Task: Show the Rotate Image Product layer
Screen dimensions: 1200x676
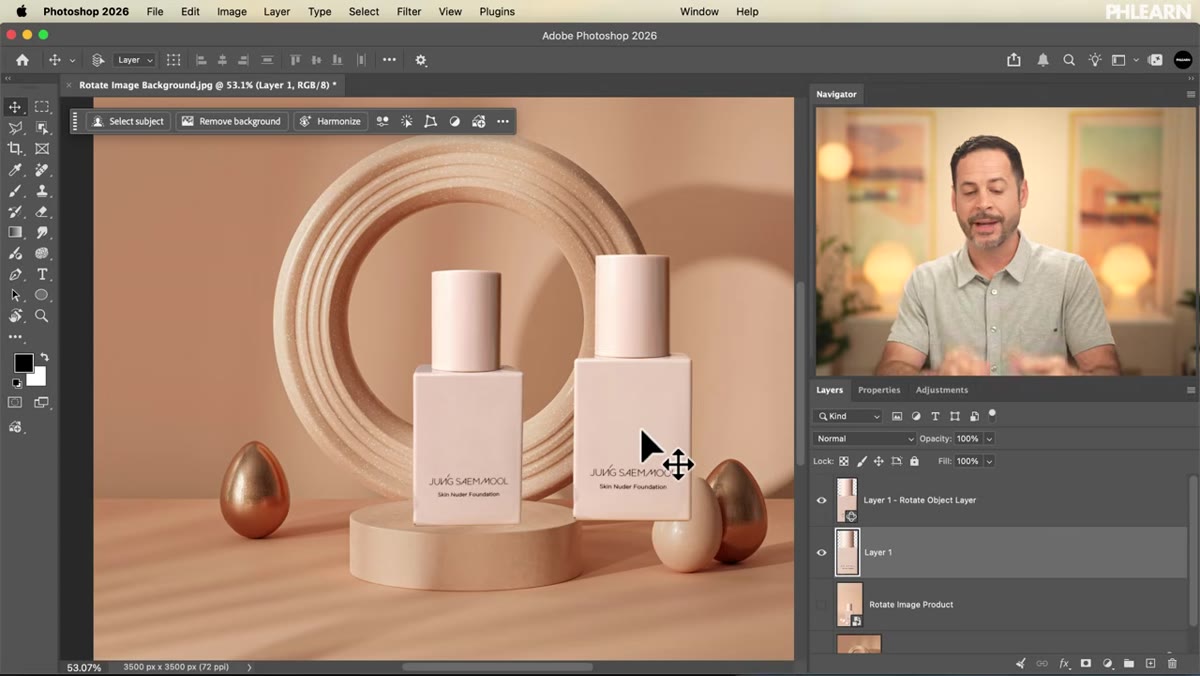Action: (x=822, y=604)
